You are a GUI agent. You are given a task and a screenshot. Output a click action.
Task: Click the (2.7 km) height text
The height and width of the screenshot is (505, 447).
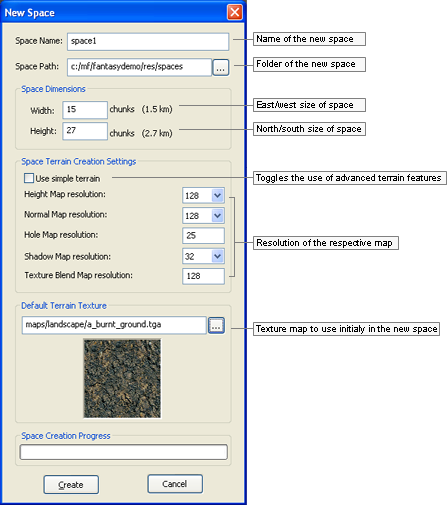(157, 133)
